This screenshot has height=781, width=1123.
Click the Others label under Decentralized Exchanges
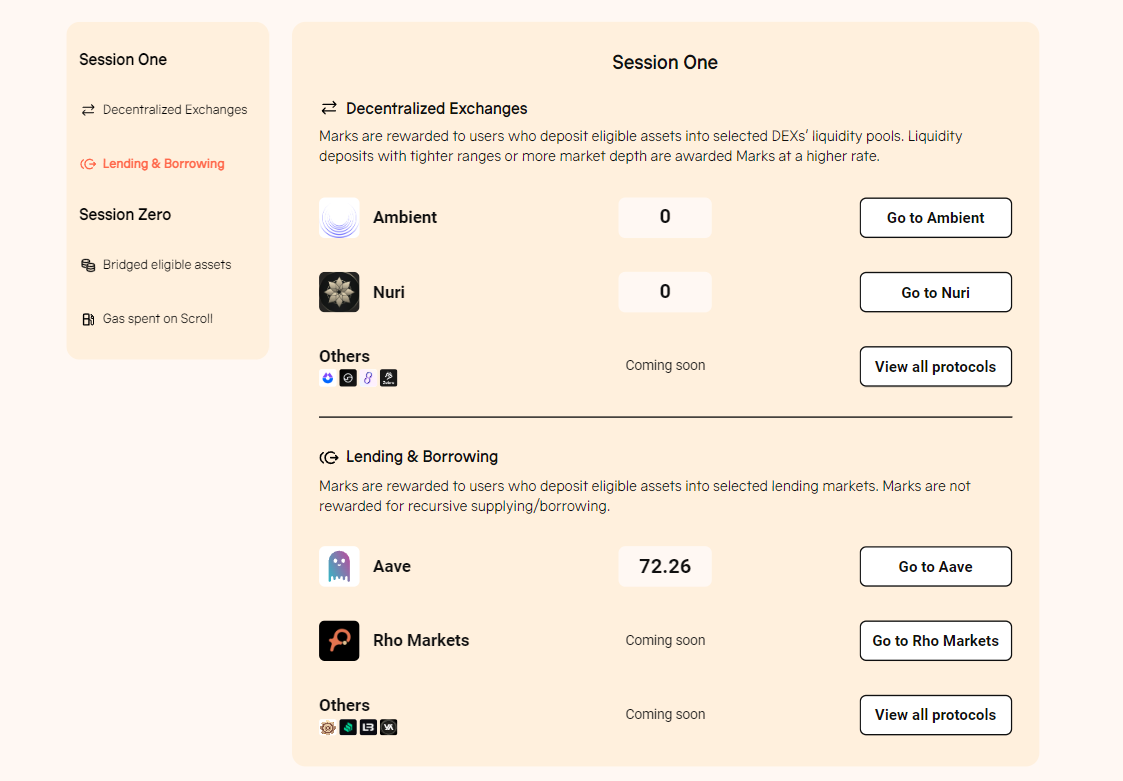click(x=344, y=356)
